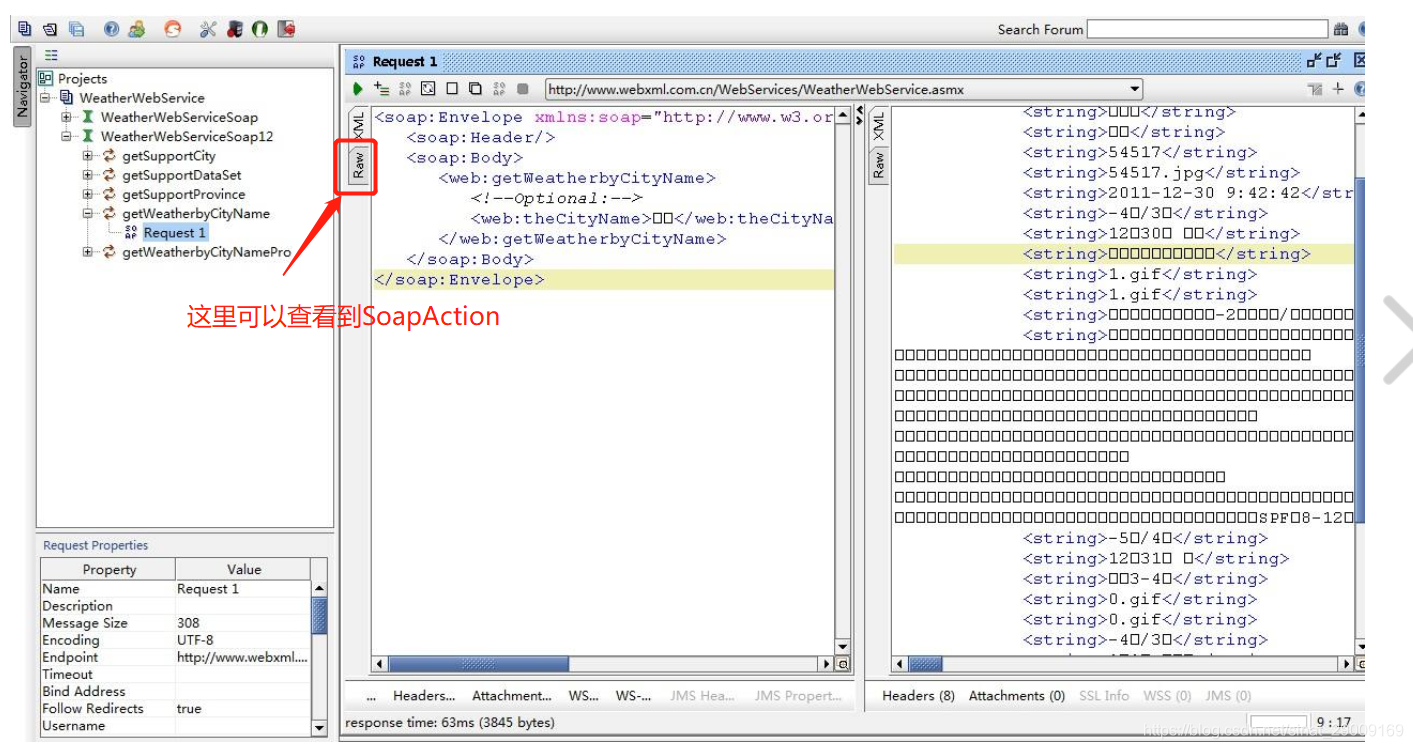This screenshot has width=1413, height=749.
Task: Collapse the getWeatherbyCityName node
Action: [x=87, y=213]
